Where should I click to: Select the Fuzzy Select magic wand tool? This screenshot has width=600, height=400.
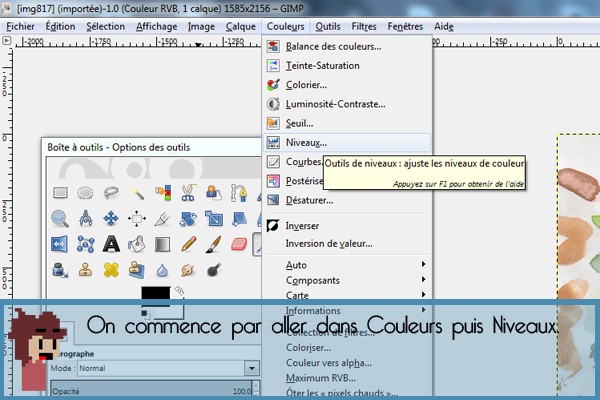[137, 193]
